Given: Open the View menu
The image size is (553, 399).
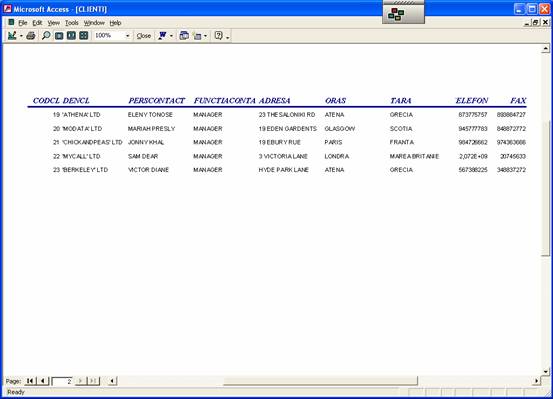Looking at the screenshot, I should click(54, 23).
